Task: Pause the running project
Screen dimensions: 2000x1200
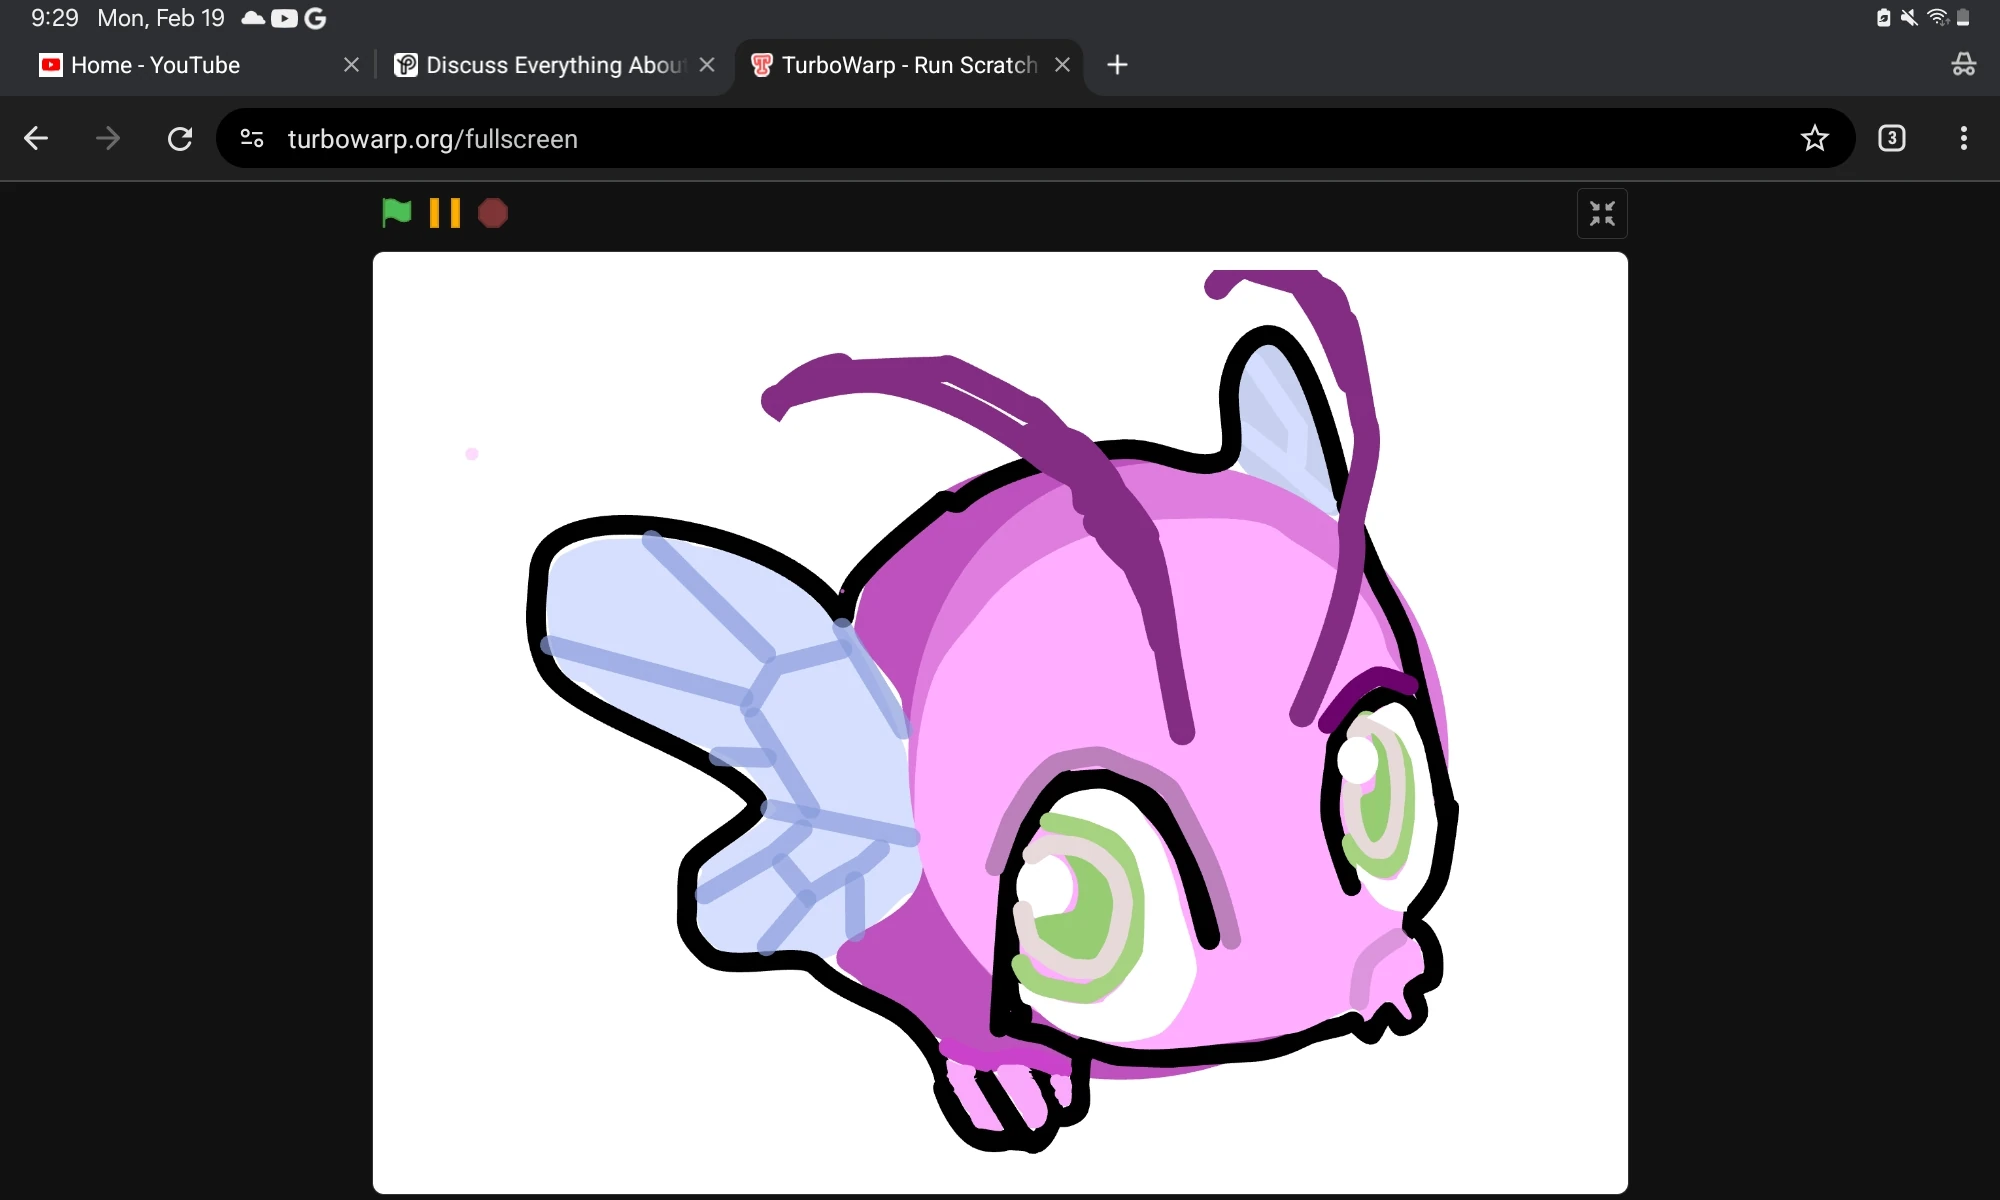Action: tap(444, 213)
